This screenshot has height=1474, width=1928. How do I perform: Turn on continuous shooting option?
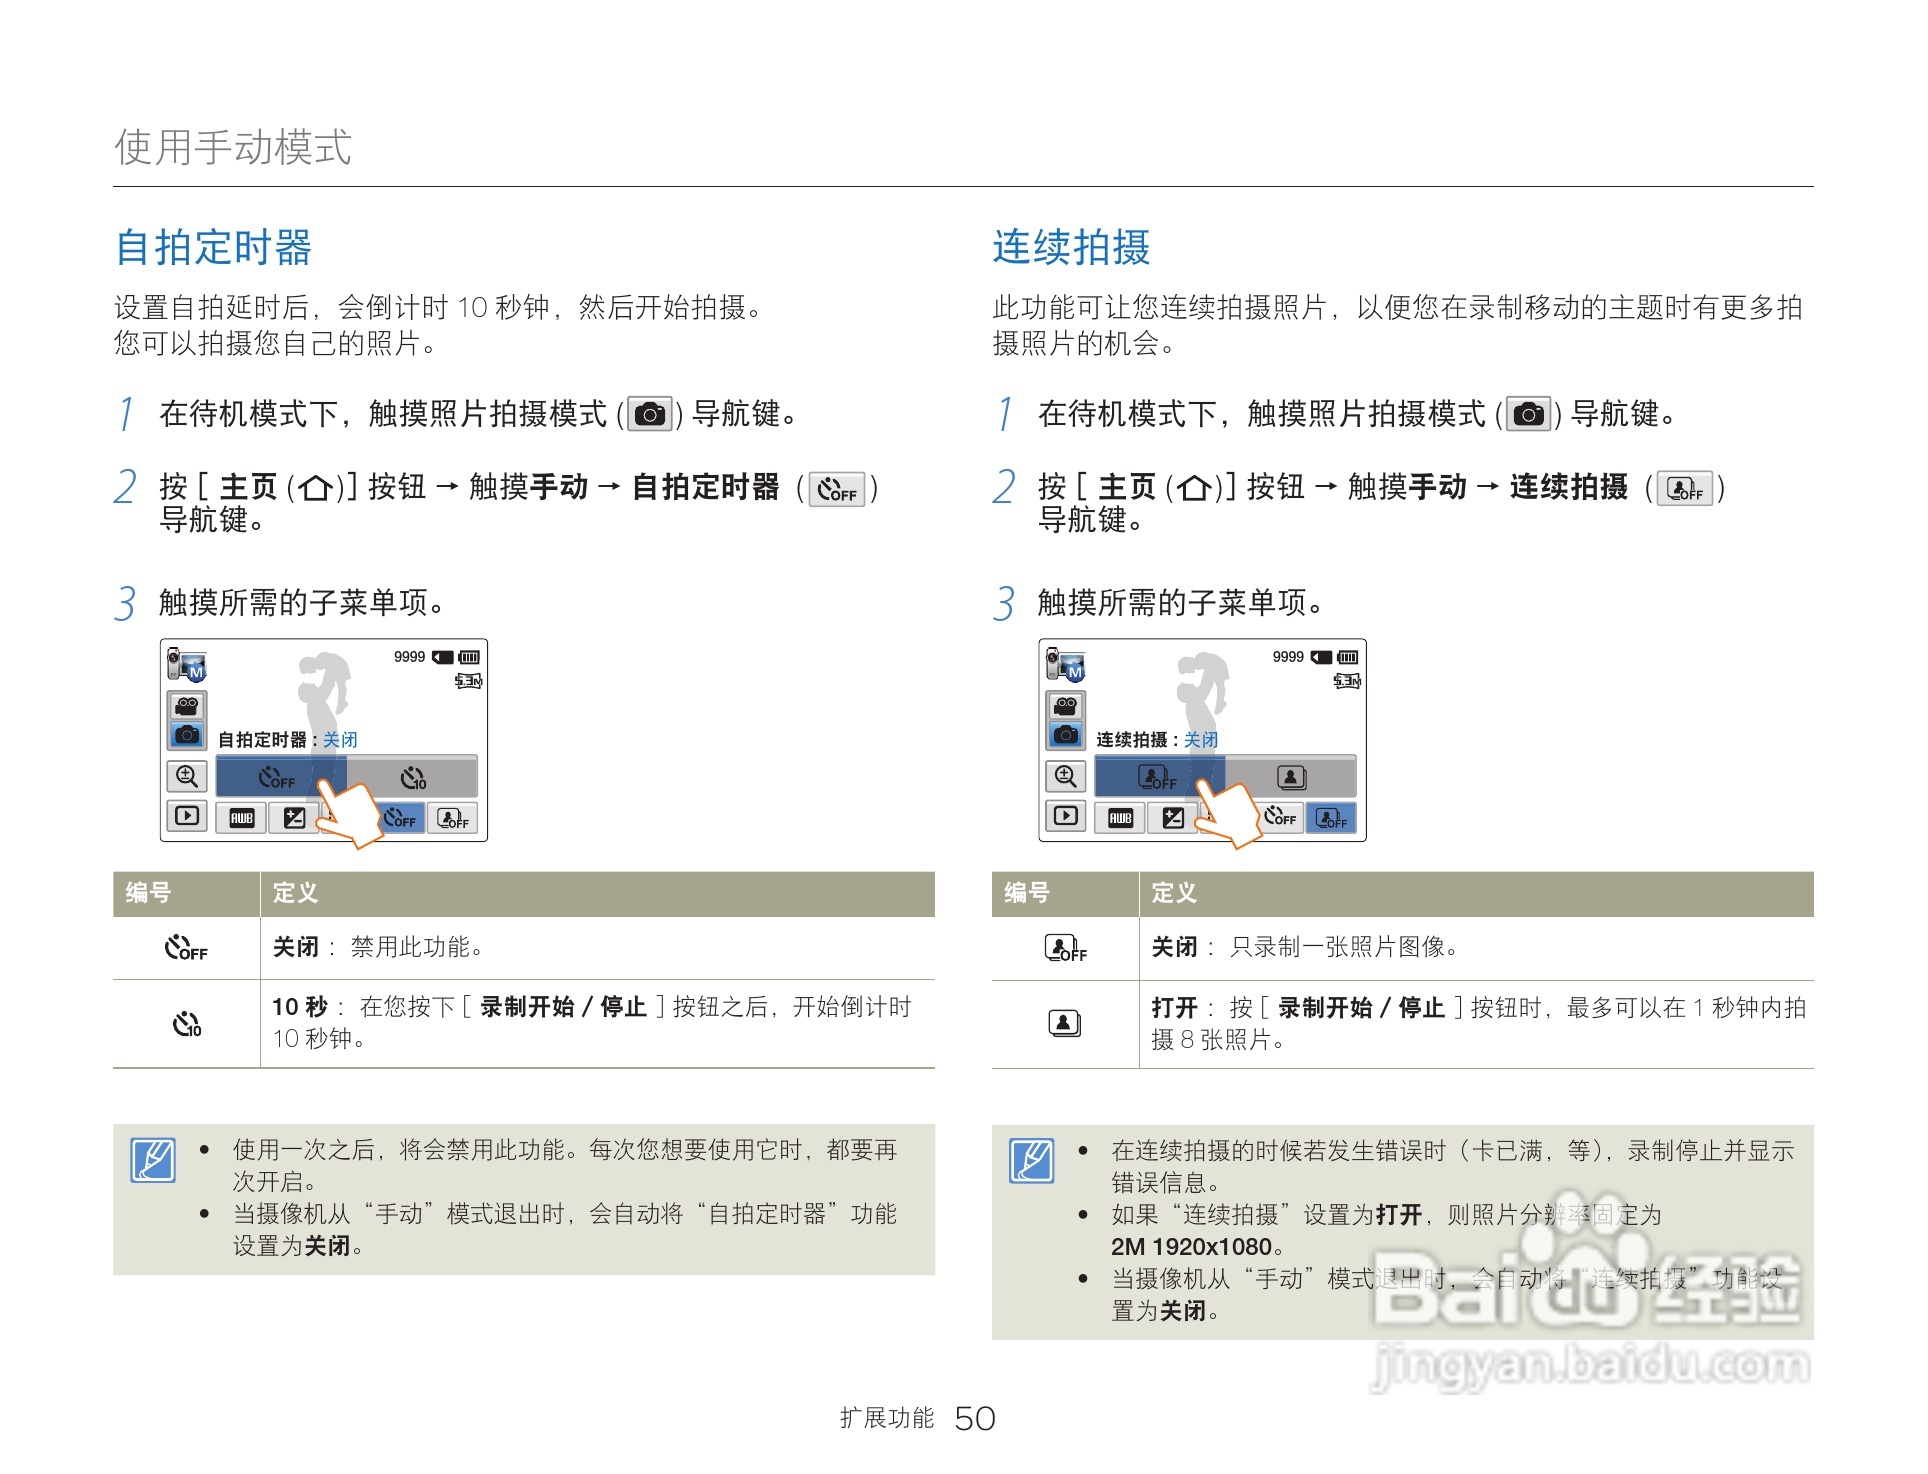tap(1293, 778)
